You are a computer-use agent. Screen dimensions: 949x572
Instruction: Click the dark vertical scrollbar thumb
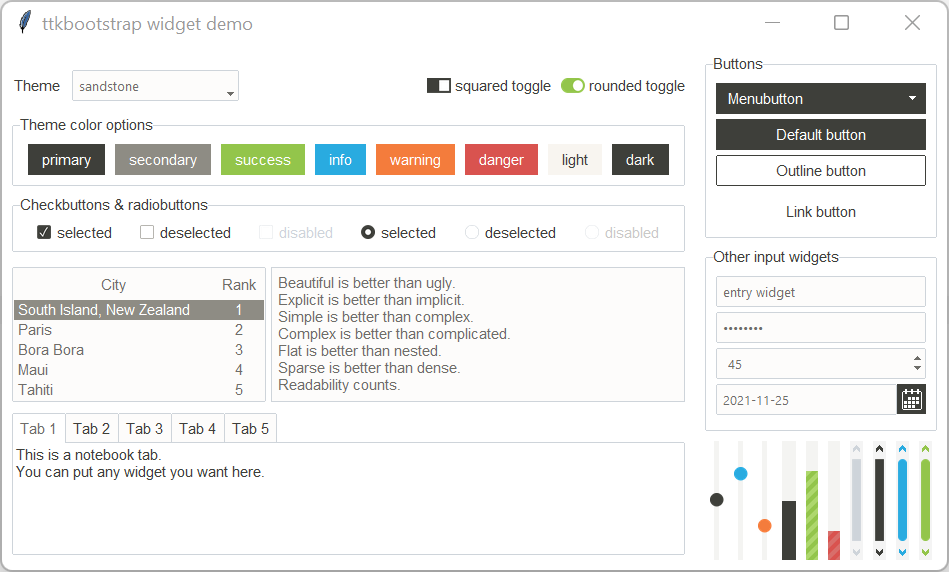coord(879,500)
